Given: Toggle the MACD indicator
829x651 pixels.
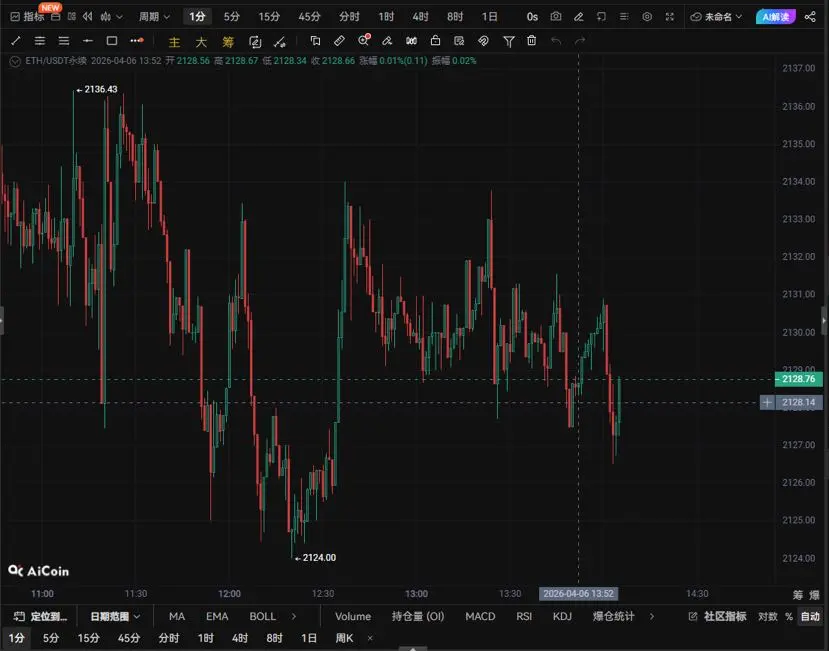Looking at the screenshot, I should (480, 616).
